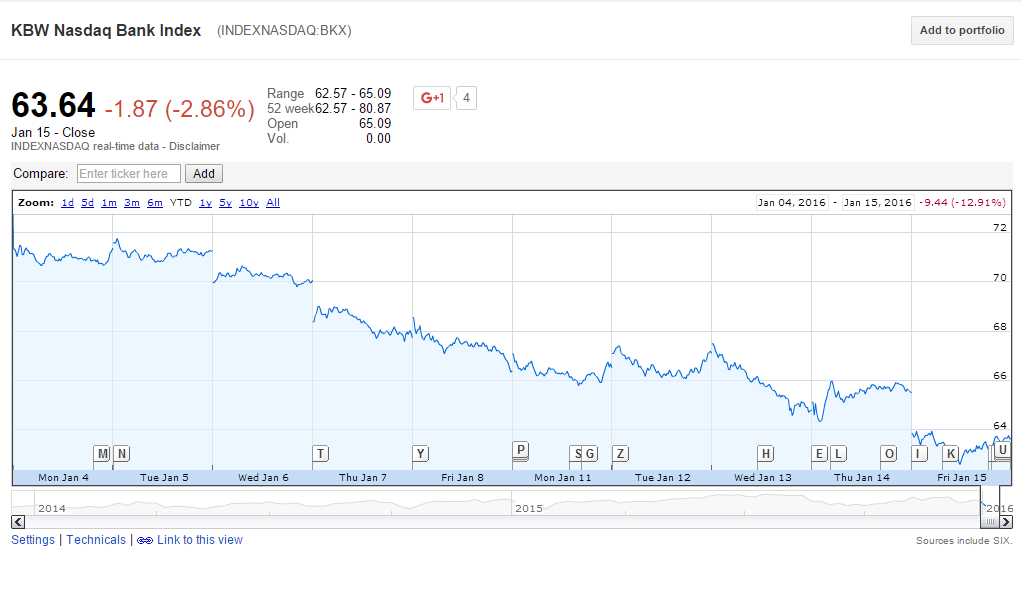Screen dimensions: 1022x598
Task: Click the Sources include SIX. text
Action: (x=964, y=541)
